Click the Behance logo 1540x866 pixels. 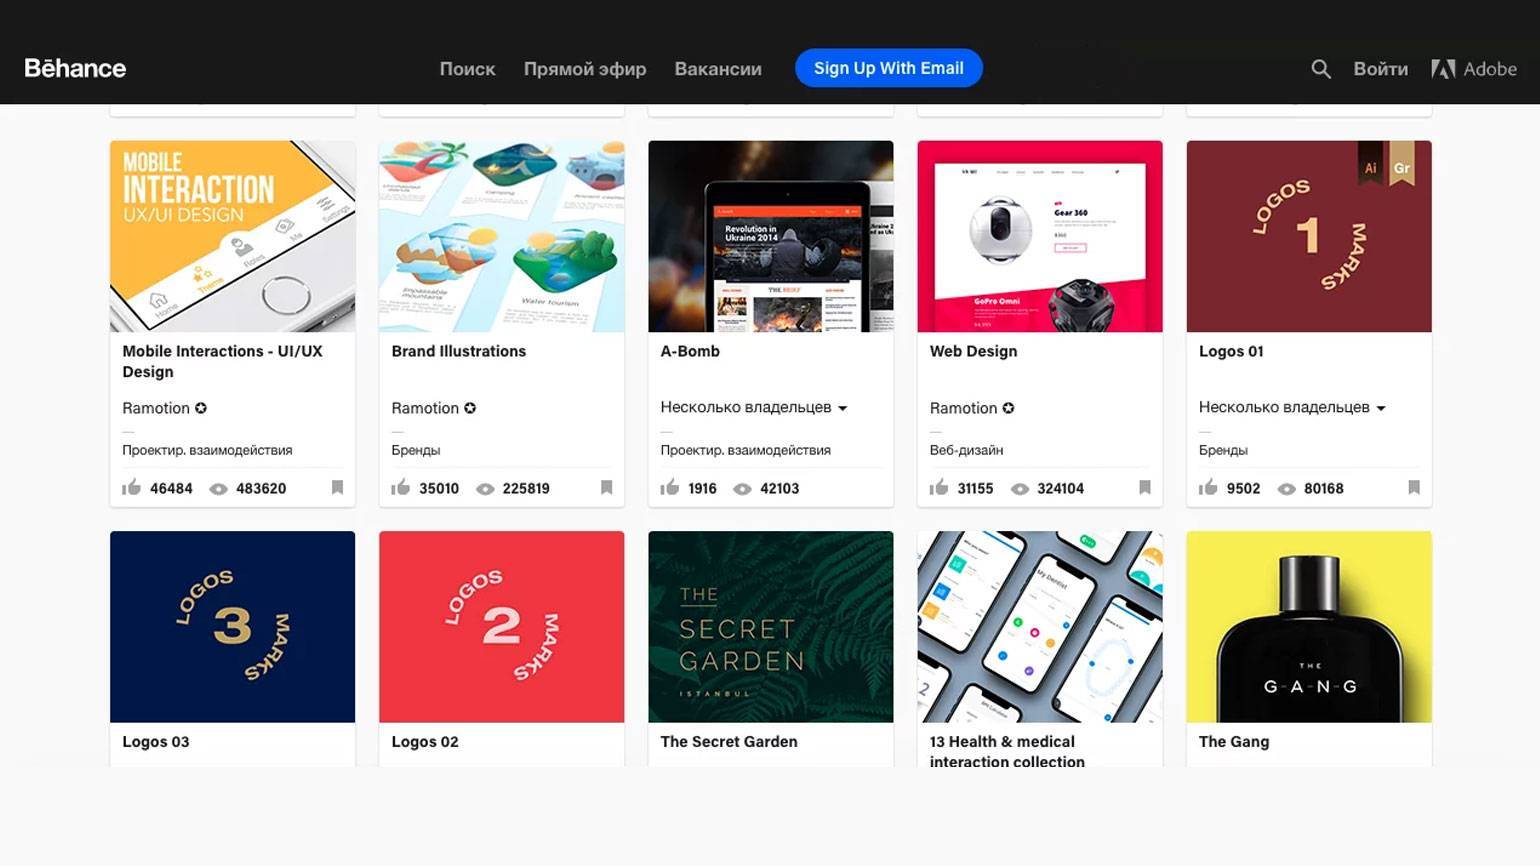75,68
